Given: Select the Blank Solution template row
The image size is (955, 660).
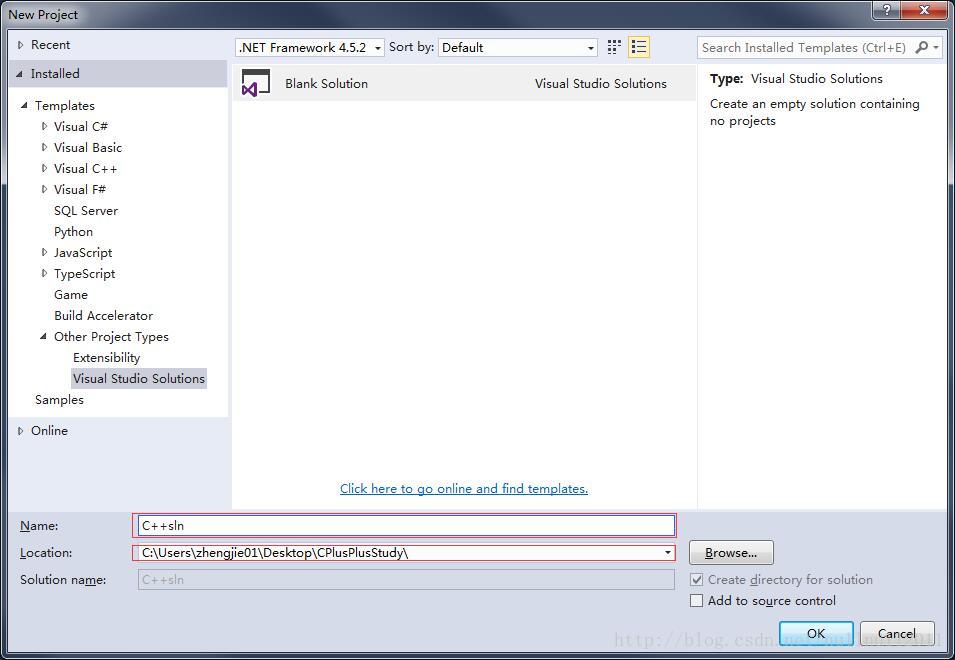Looking at the screenshot, I should click(x=464, y=83).
